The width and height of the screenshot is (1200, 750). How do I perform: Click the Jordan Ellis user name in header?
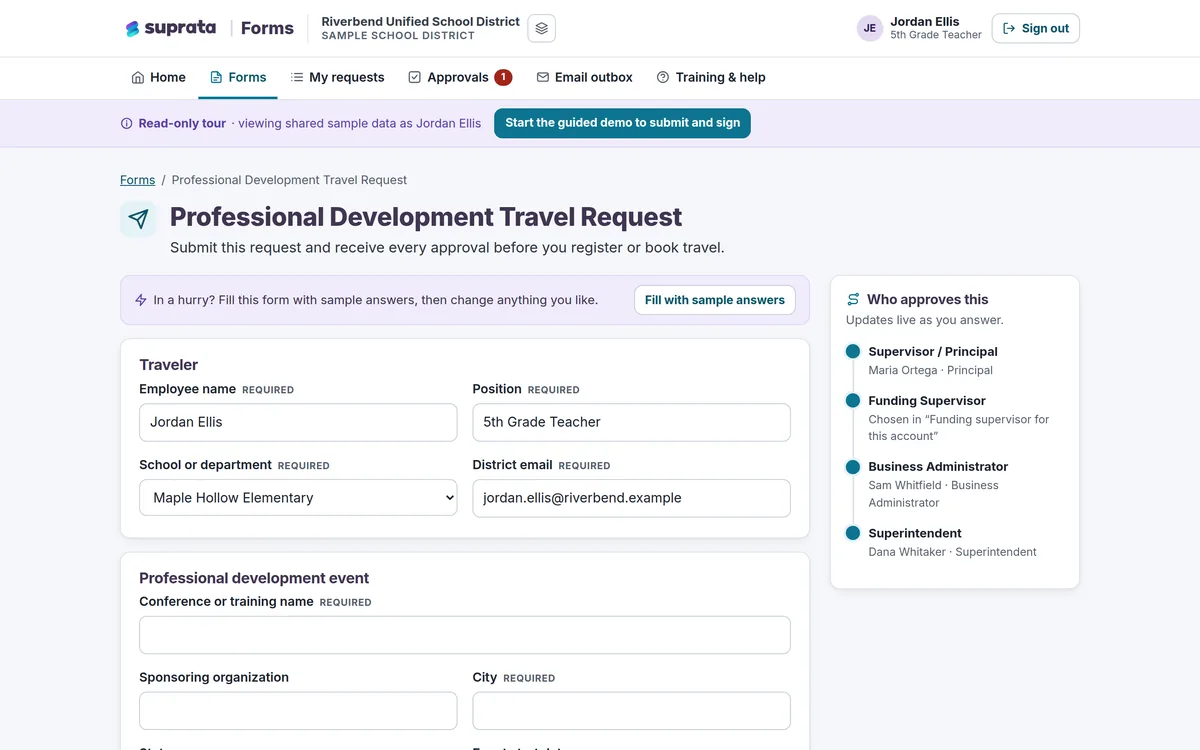tap(925, 21)
